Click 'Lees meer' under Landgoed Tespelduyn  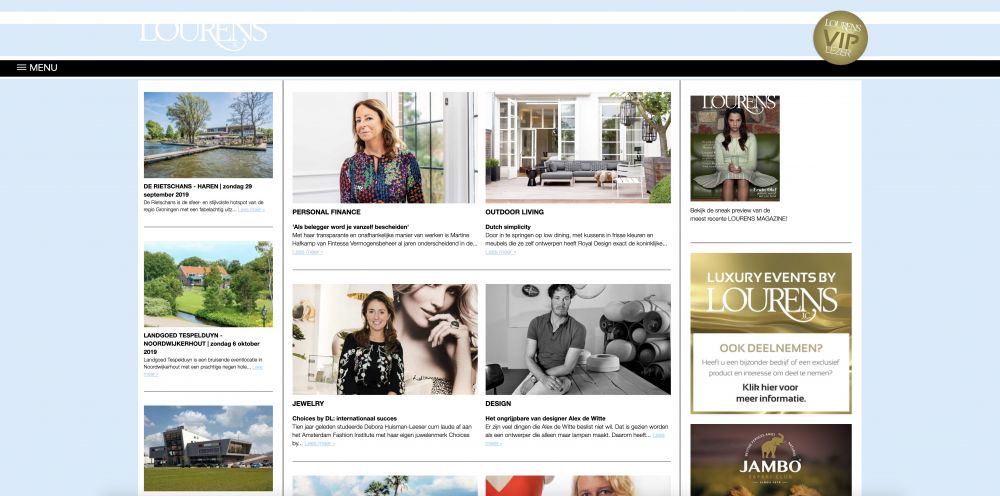tap(150, 374)
